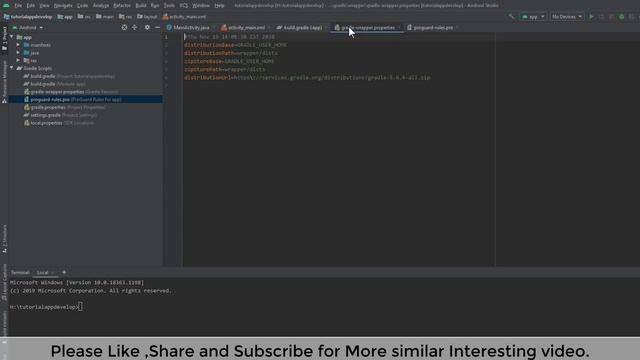Select proguard-rules.pro in project tree
The height and width of the screenshot is (360, 640).
[x=73, y=100]
